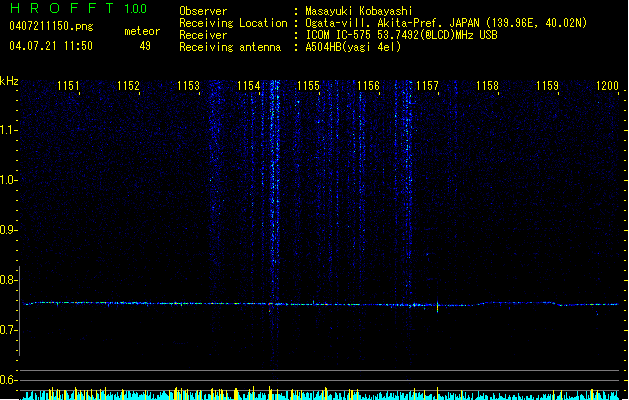The height and width of the screenshot is (400, 629).
Task: Click the meteor count 49
Action: point(145,46)
